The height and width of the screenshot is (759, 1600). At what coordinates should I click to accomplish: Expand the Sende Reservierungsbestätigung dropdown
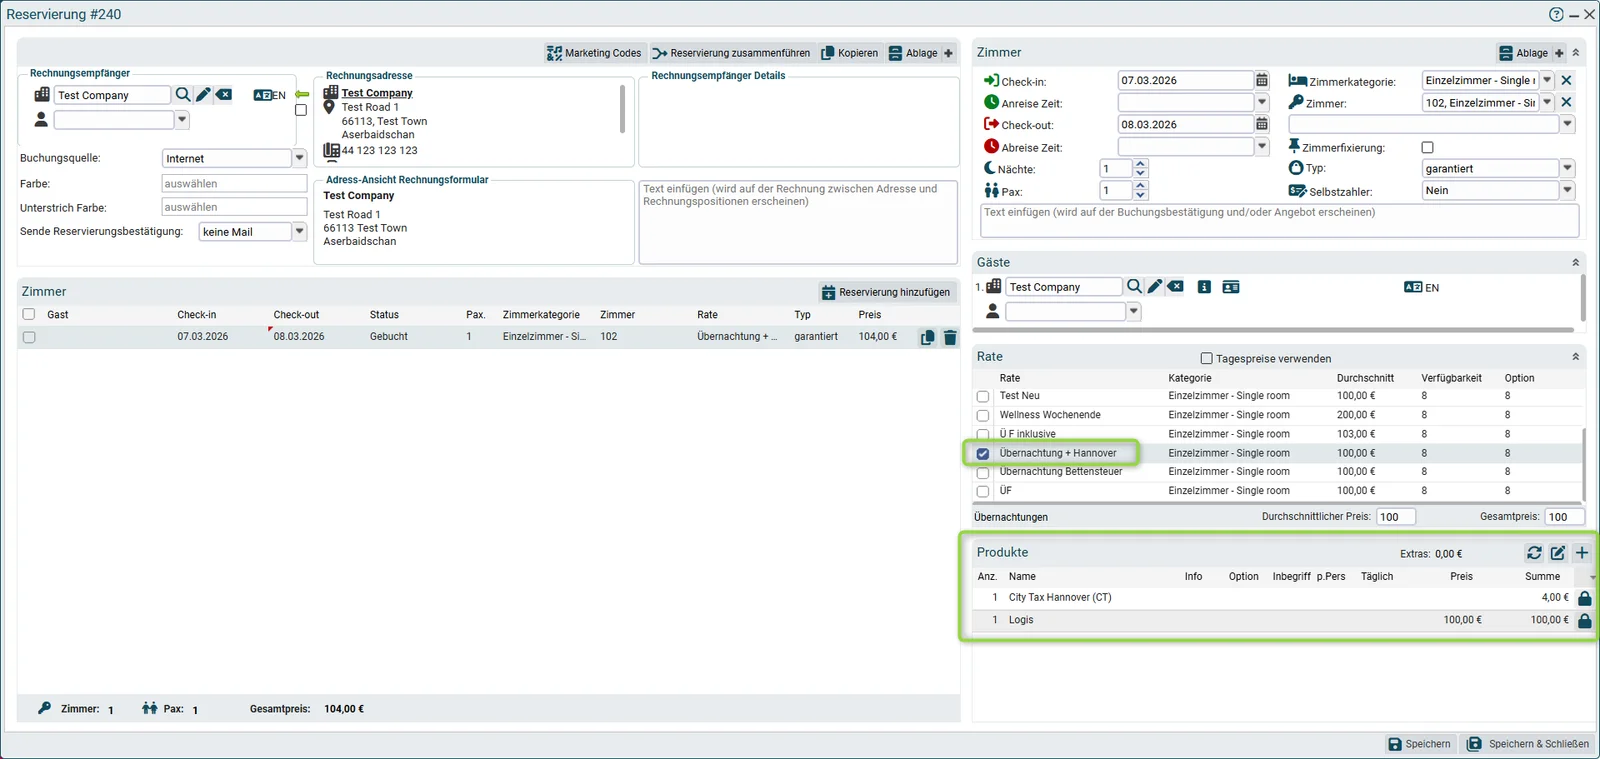(x=299, y=231)
